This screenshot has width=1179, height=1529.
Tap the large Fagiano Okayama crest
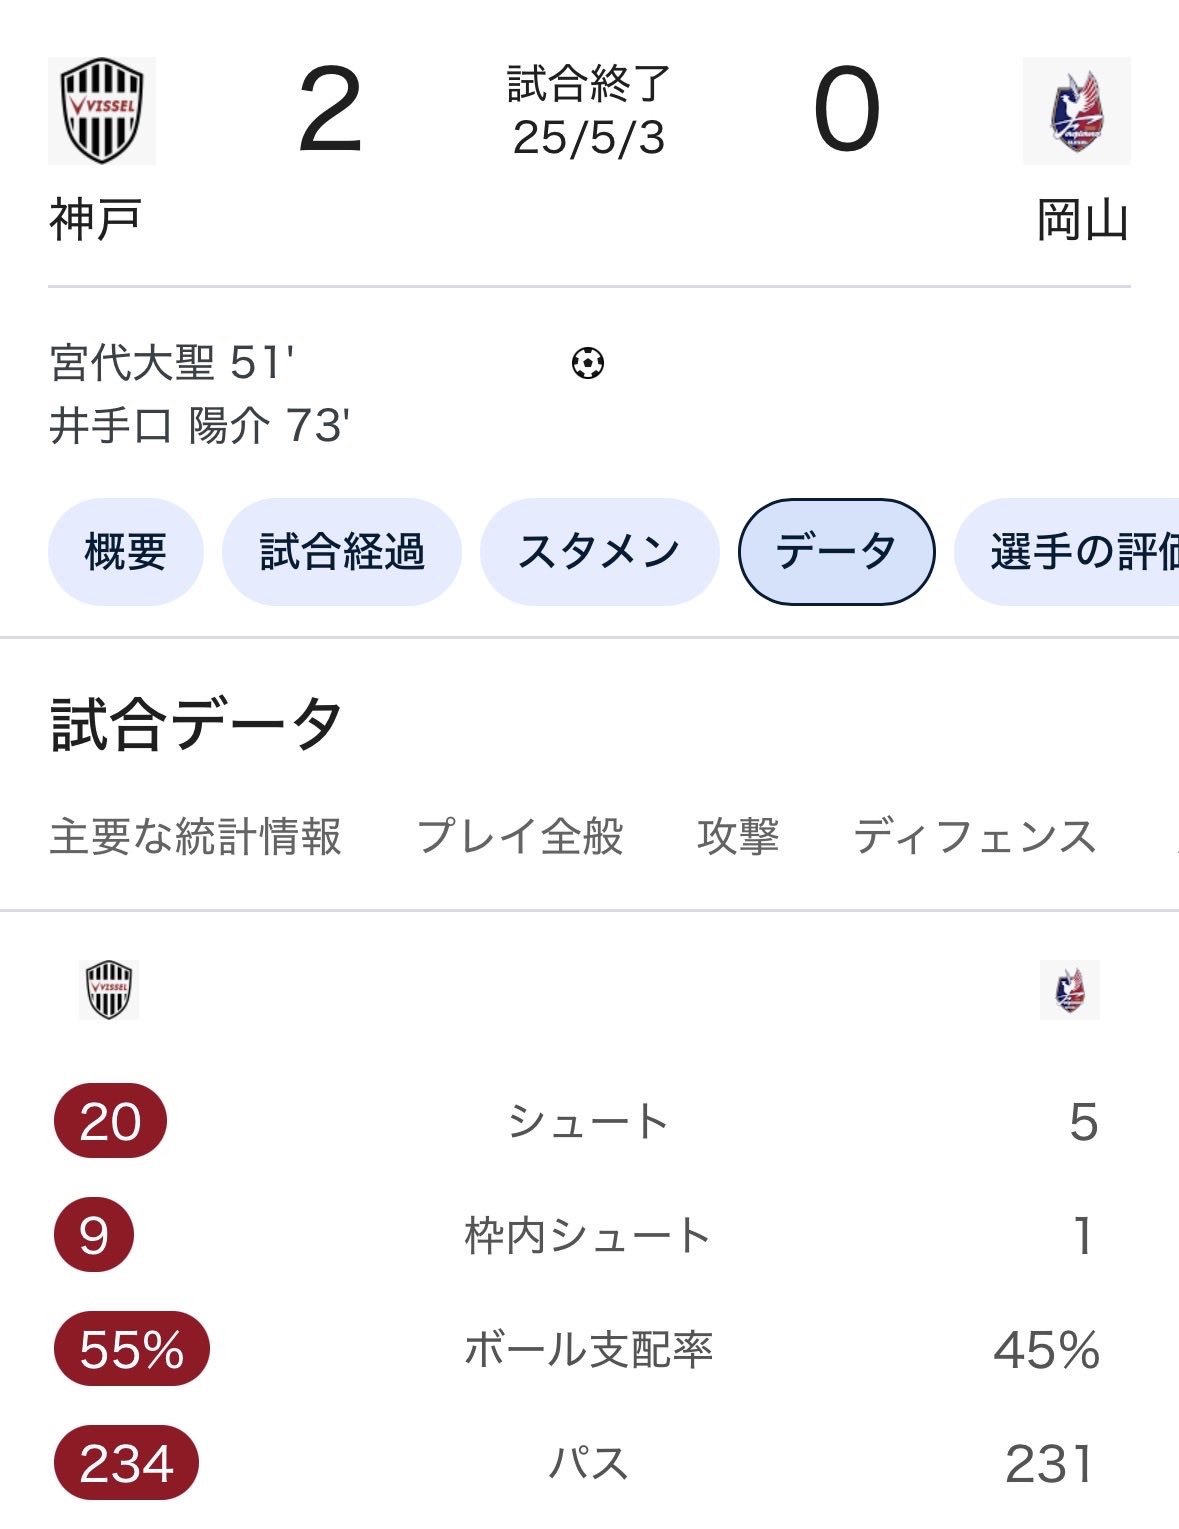click(1076, 111)
